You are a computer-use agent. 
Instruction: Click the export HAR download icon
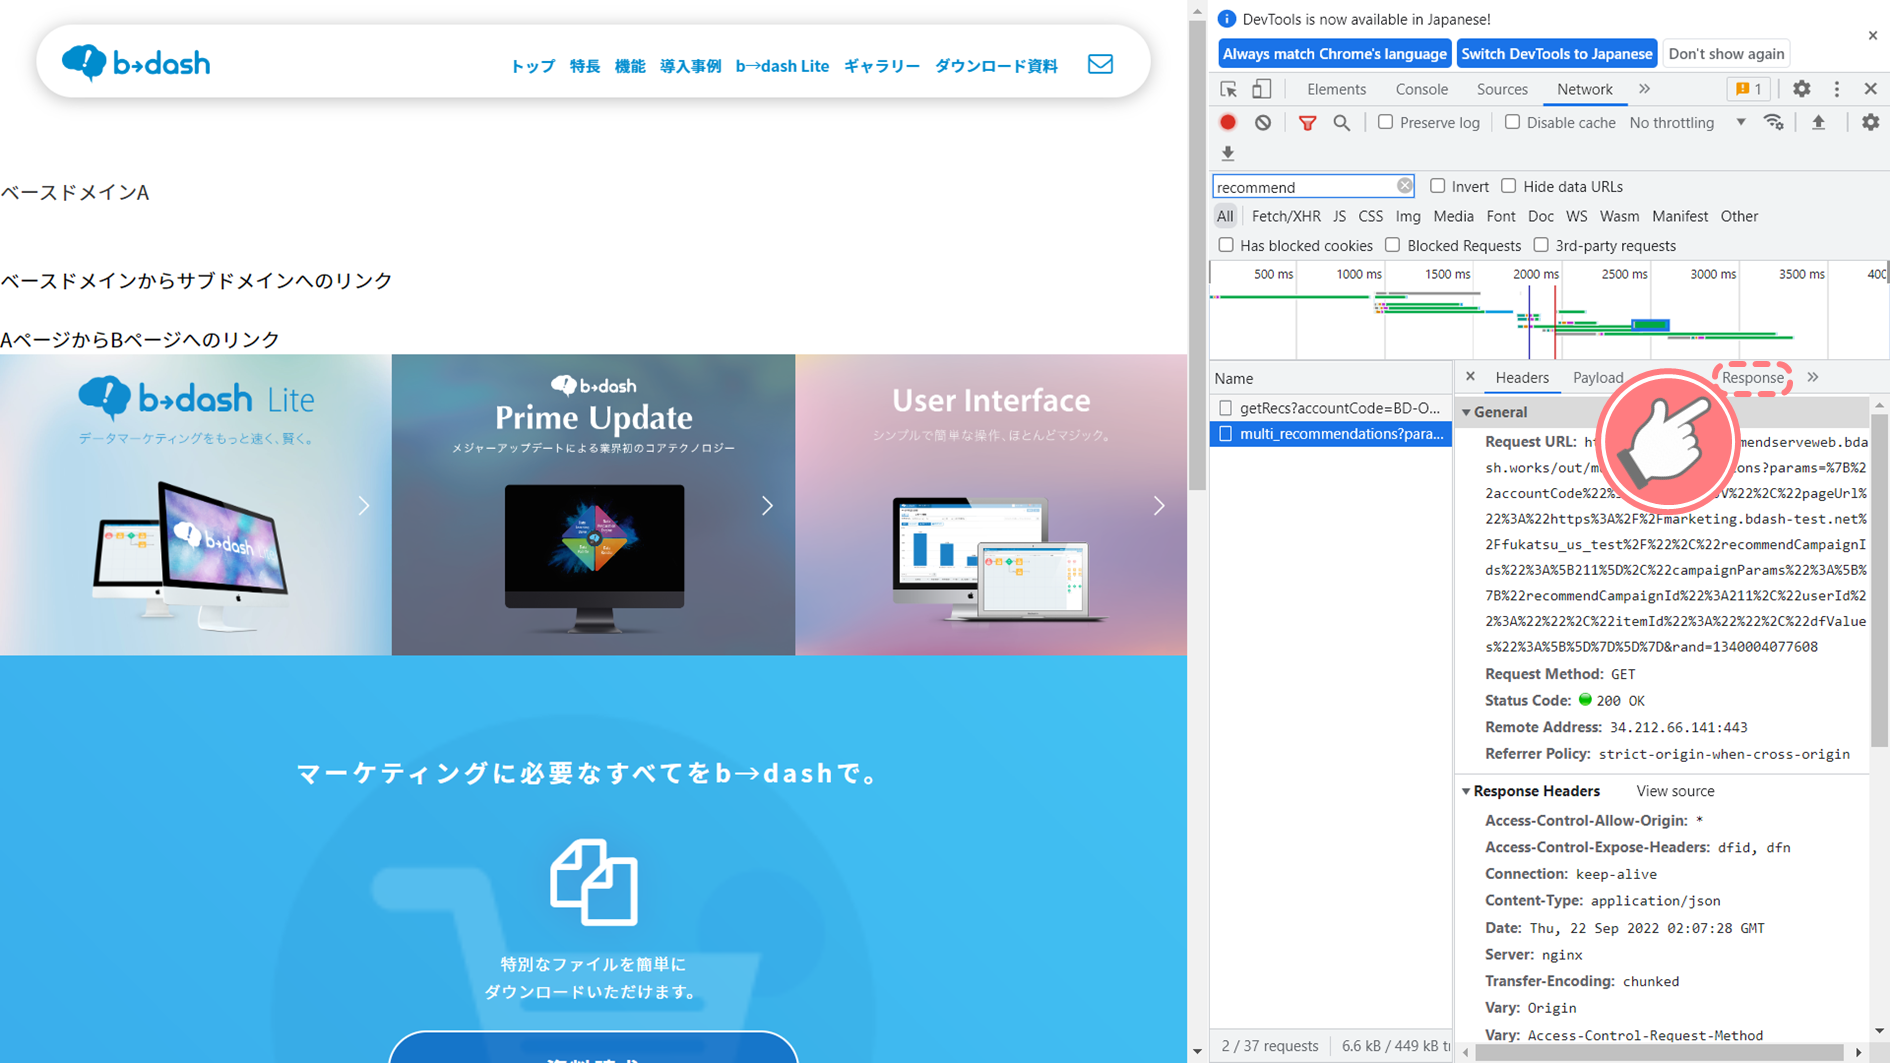pos(1228,153)
